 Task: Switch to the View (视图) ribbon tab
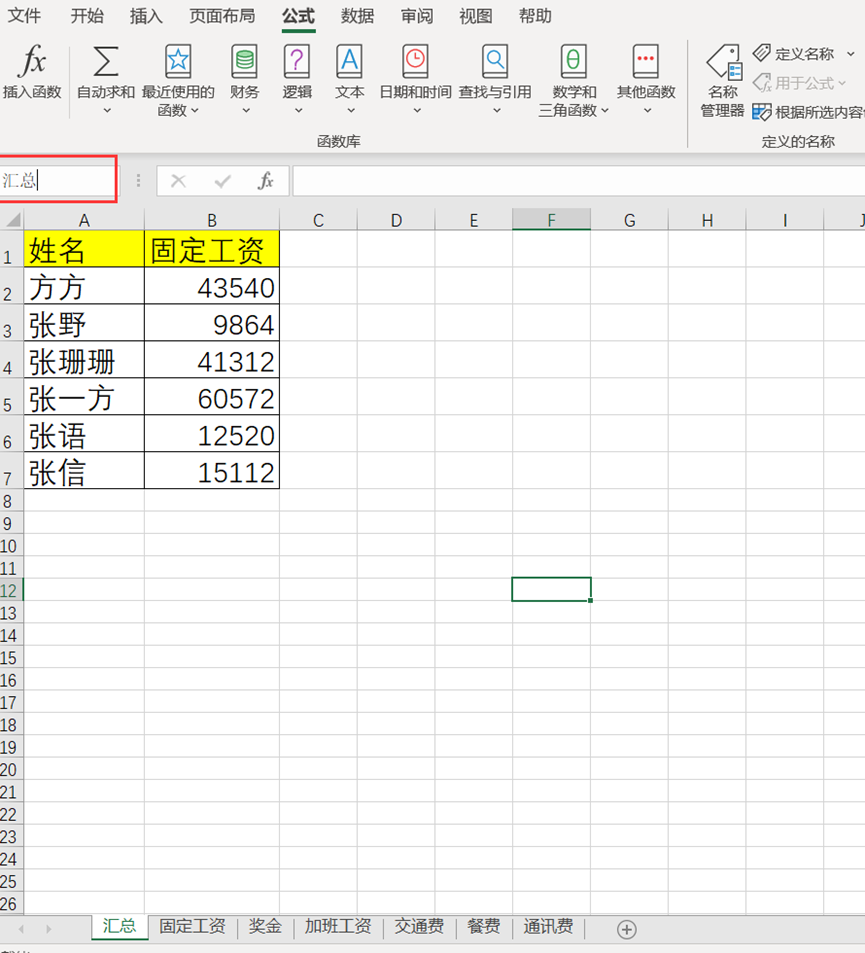475,16
